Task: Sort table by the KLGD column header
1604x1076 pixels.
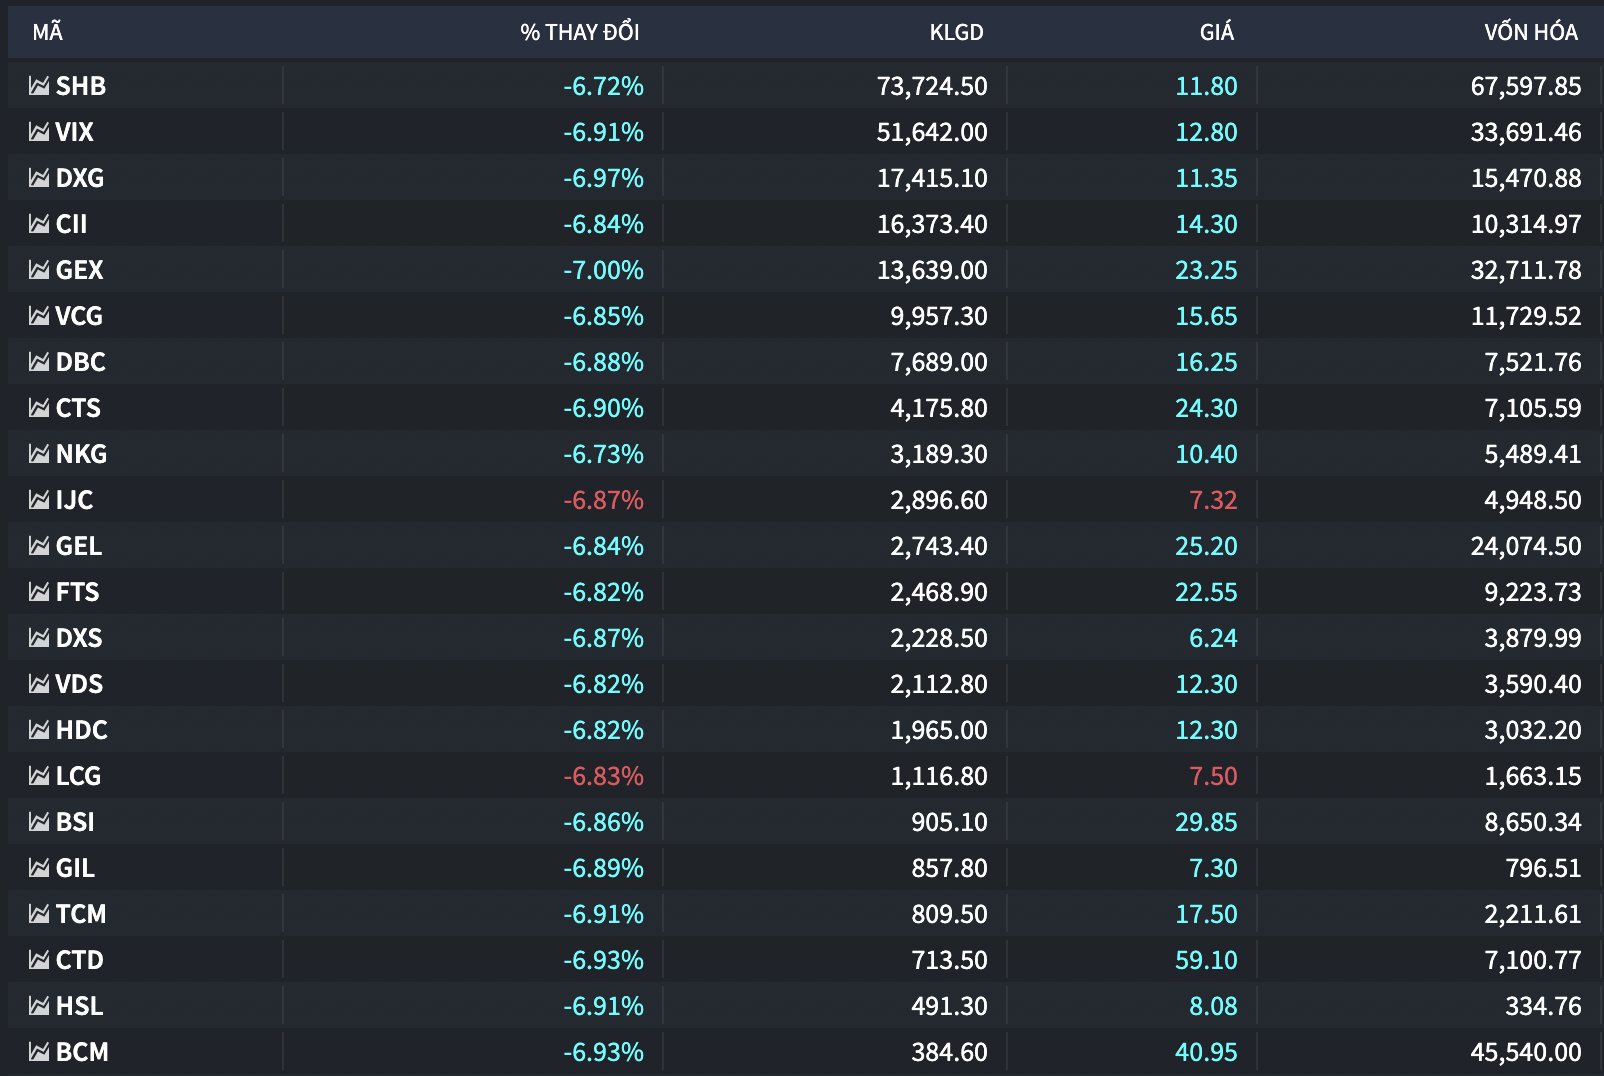Action: [x=956, y=32]
